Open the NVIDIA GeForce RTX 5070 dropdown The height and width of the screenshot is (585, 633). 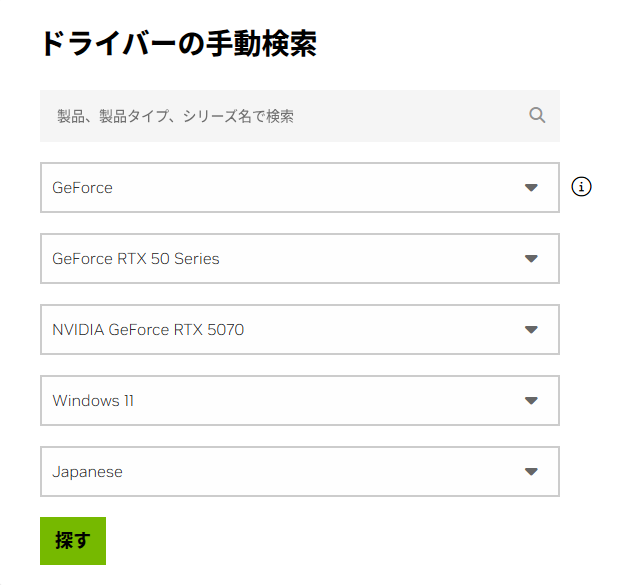tap(299, 330)
